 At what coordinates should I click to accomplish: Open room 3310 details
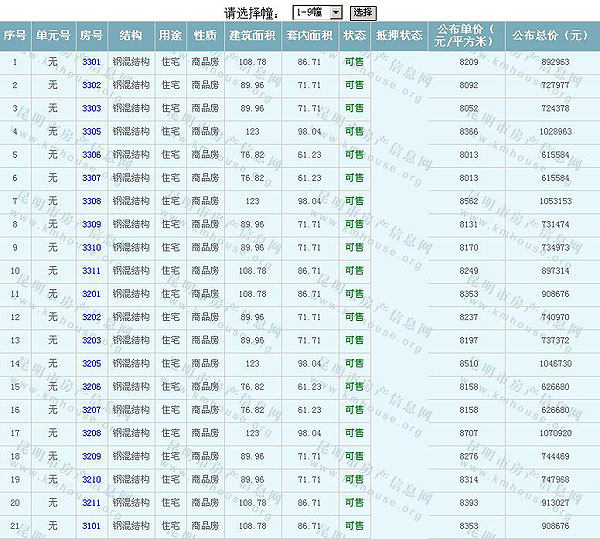(x=91, y=247)
